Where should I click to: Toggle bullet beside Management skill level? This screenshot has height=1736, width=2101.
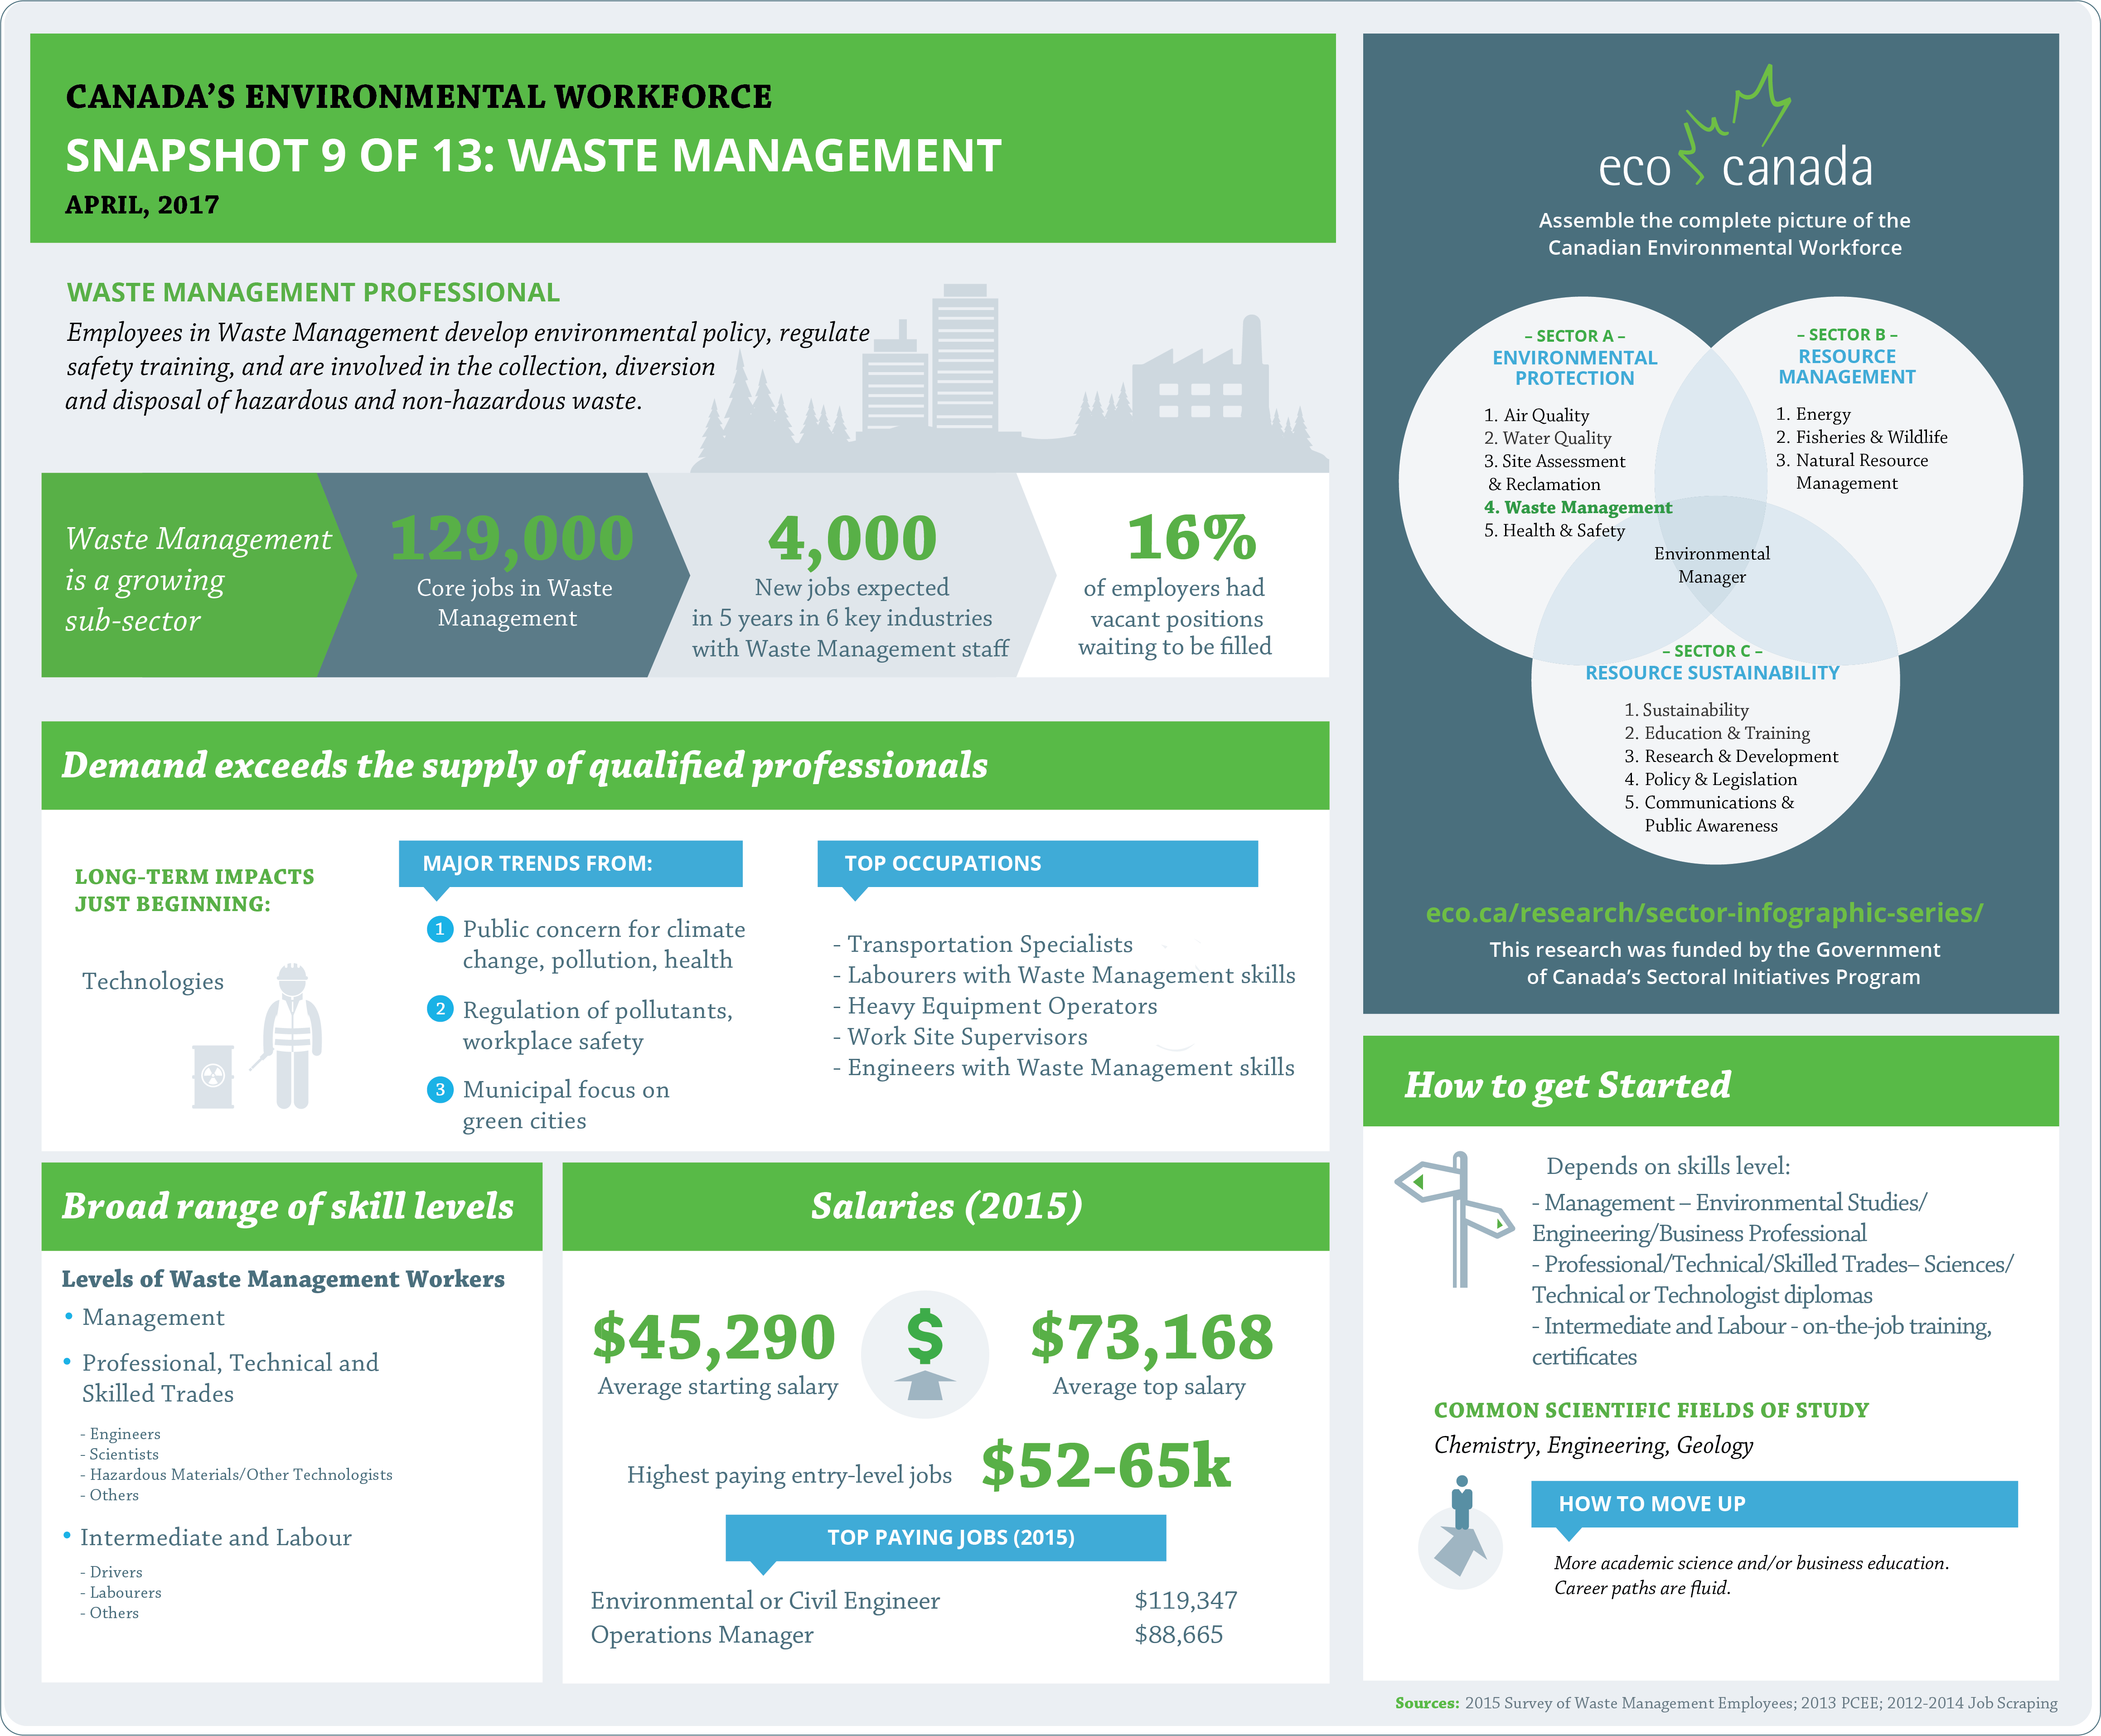(68, 1316)
